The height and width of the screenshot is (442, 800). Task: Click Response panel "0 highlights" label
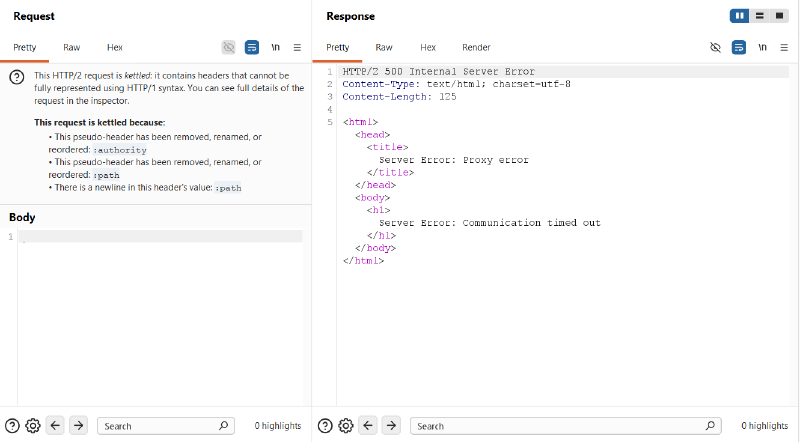(764, 426)
